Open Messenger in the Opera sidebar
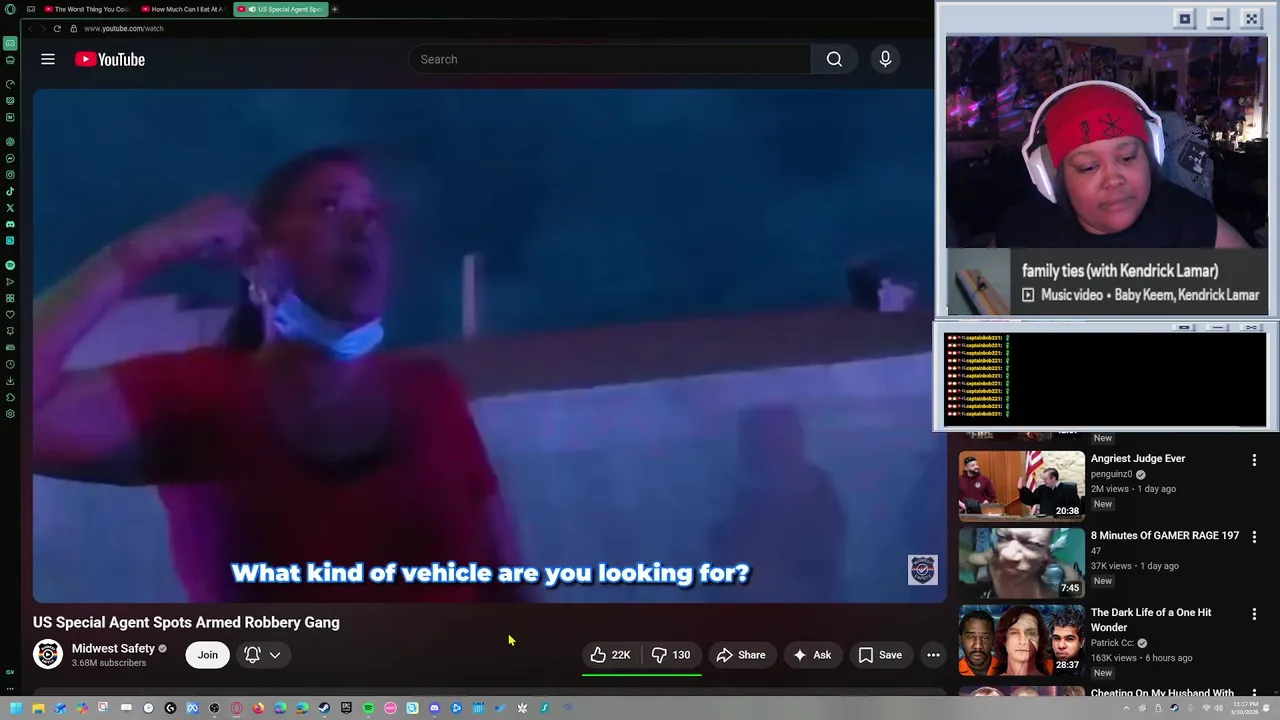Viewport: 1280px width, 720px height. pyautogui.click(x=10, y=158)
